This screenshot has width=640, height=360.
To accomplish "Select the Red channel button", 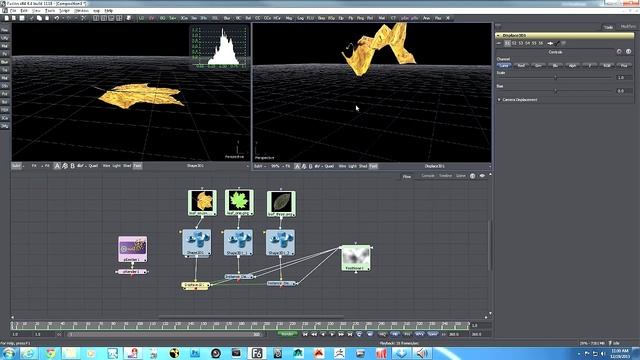I will [521, 65].
